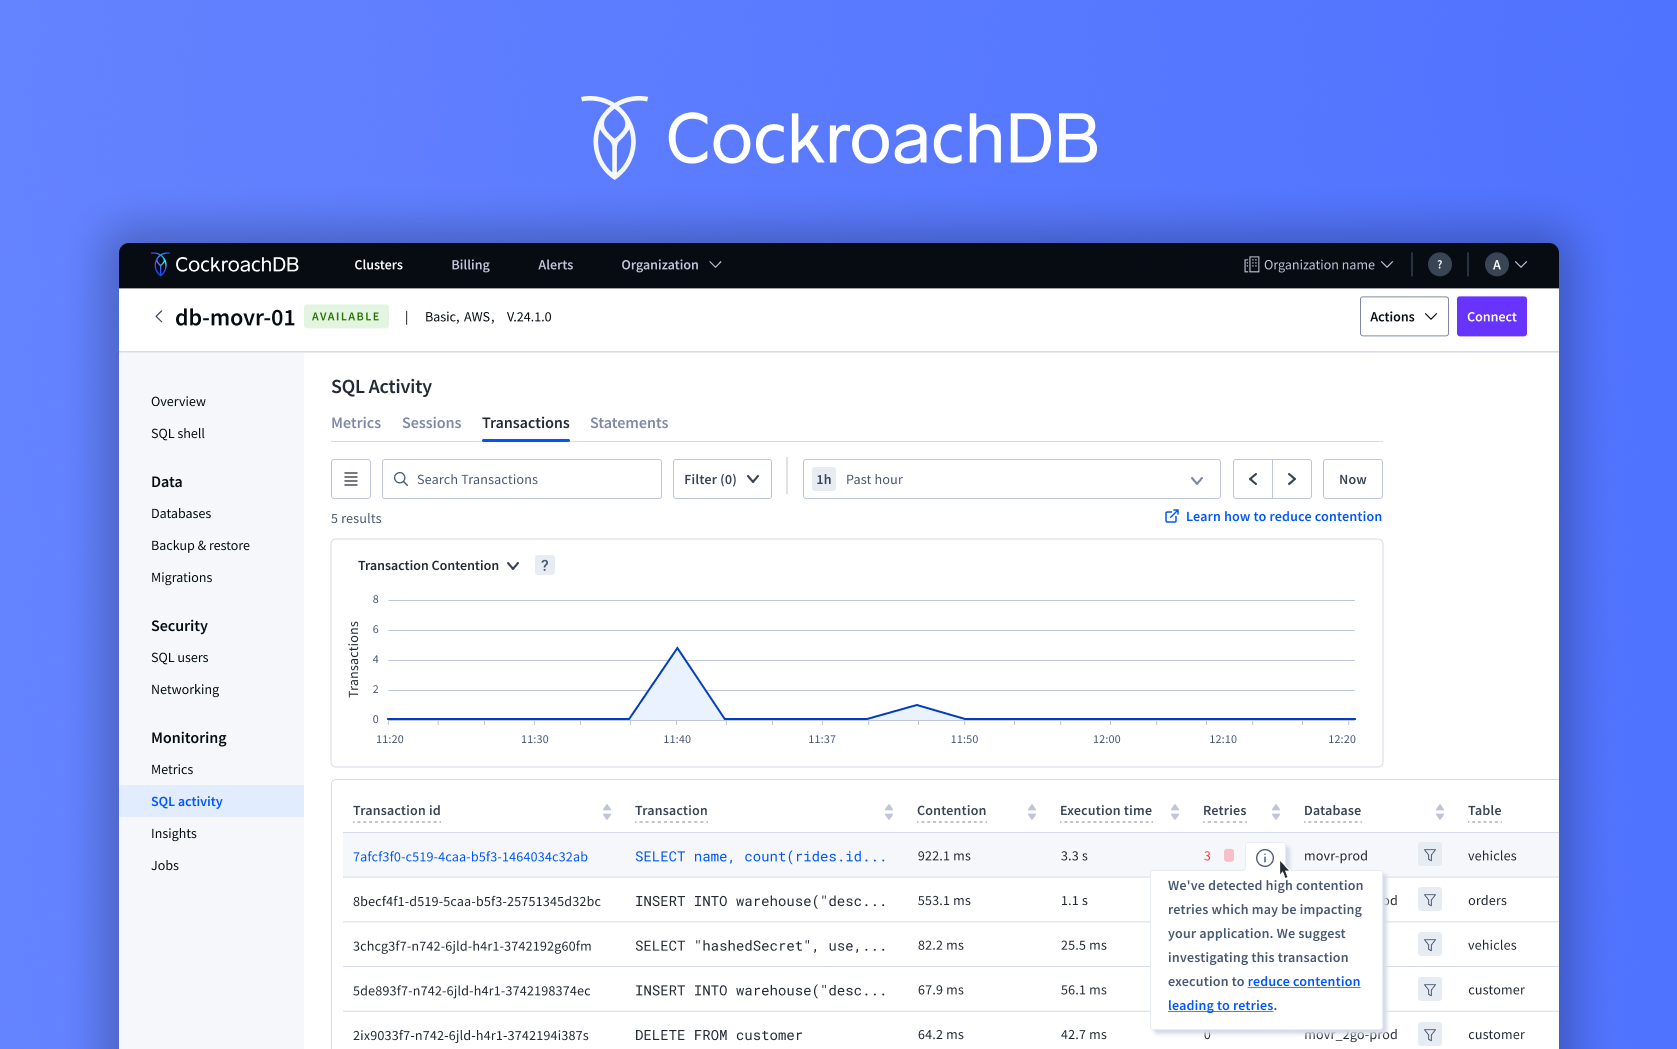Open Alerts in top navigation
The image size is (1677, 1049).
(555, 265)
